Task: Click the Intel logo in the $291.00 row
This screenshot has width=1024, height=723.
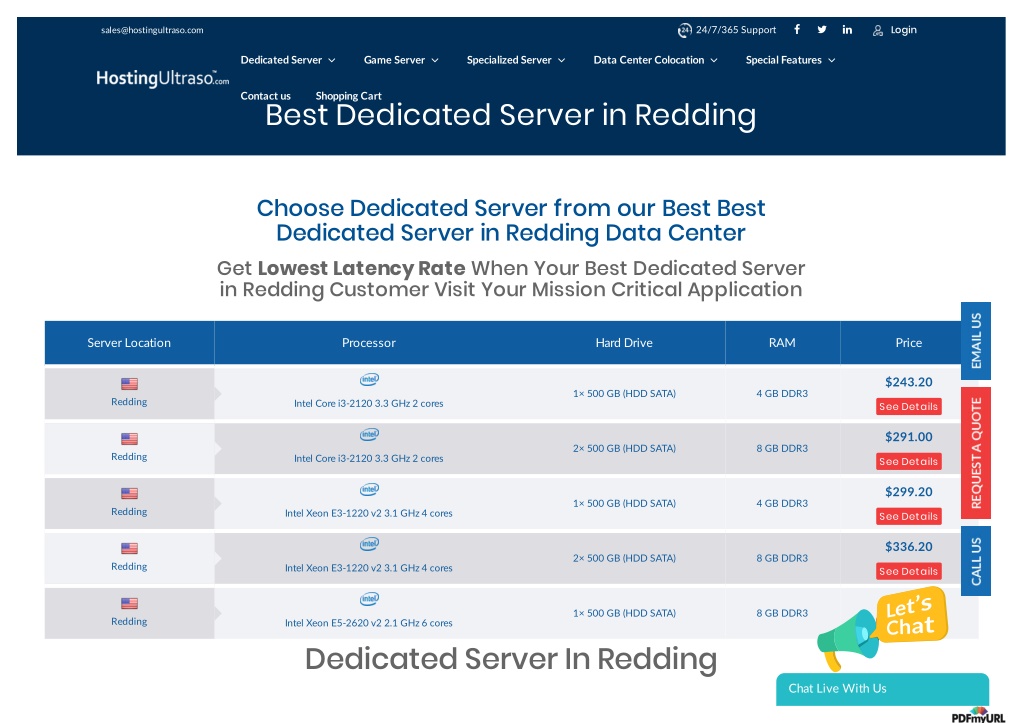Action: point(369,434)
